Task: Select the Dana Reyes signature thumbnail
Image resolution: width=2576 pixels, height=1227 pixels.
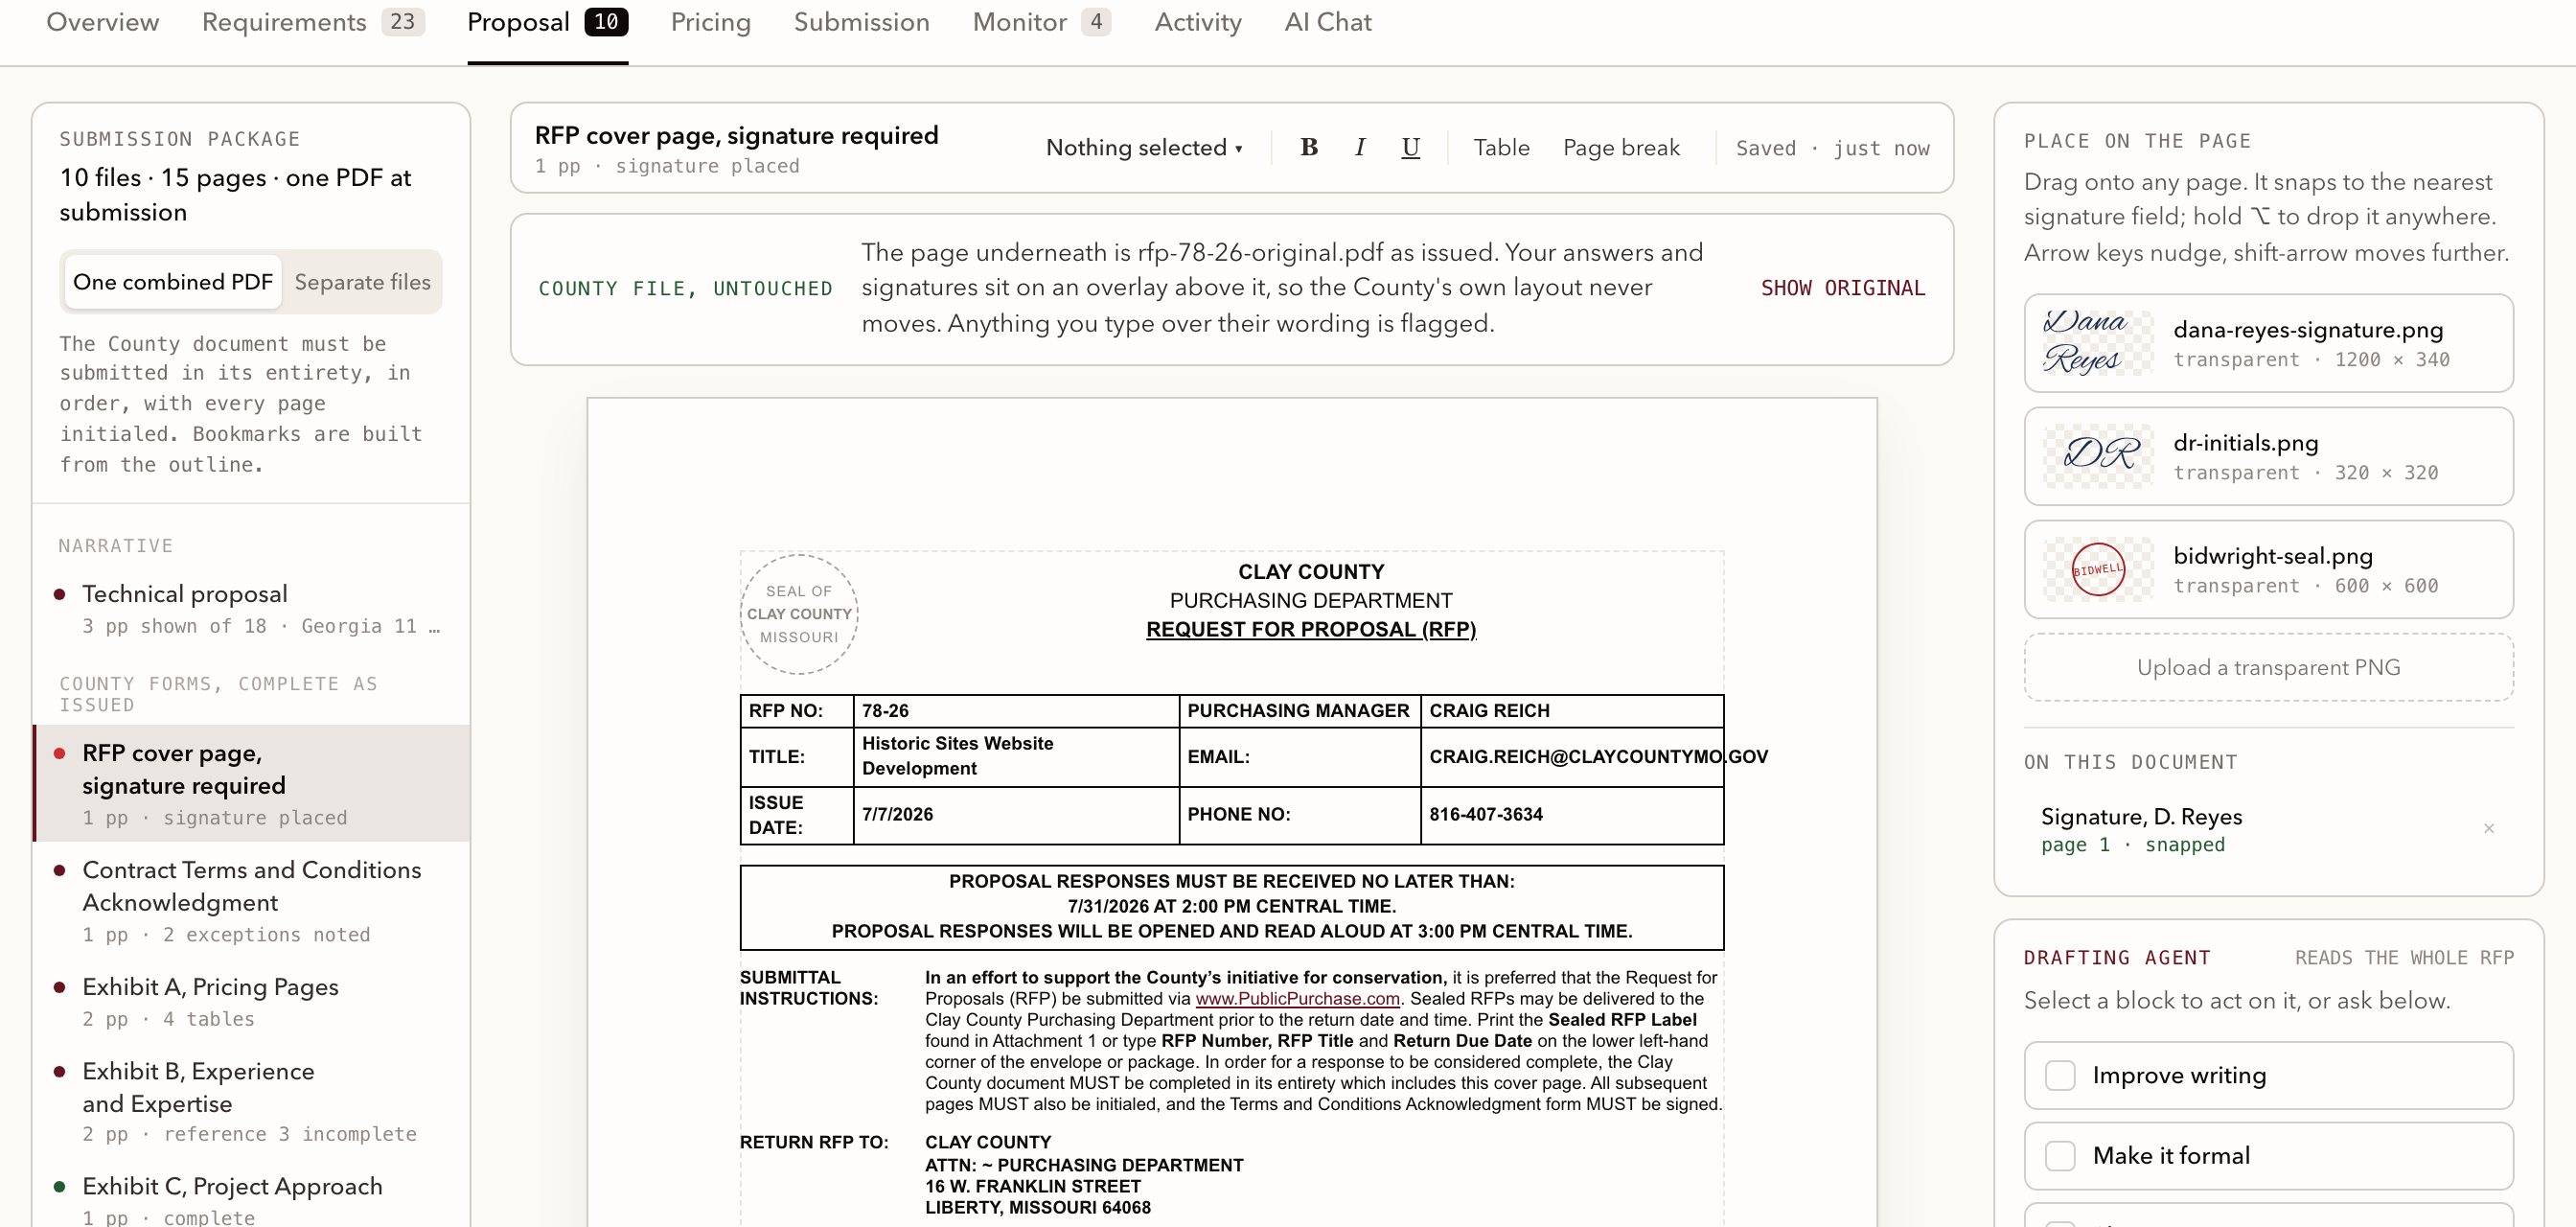Action: [x=2097, y=342]
